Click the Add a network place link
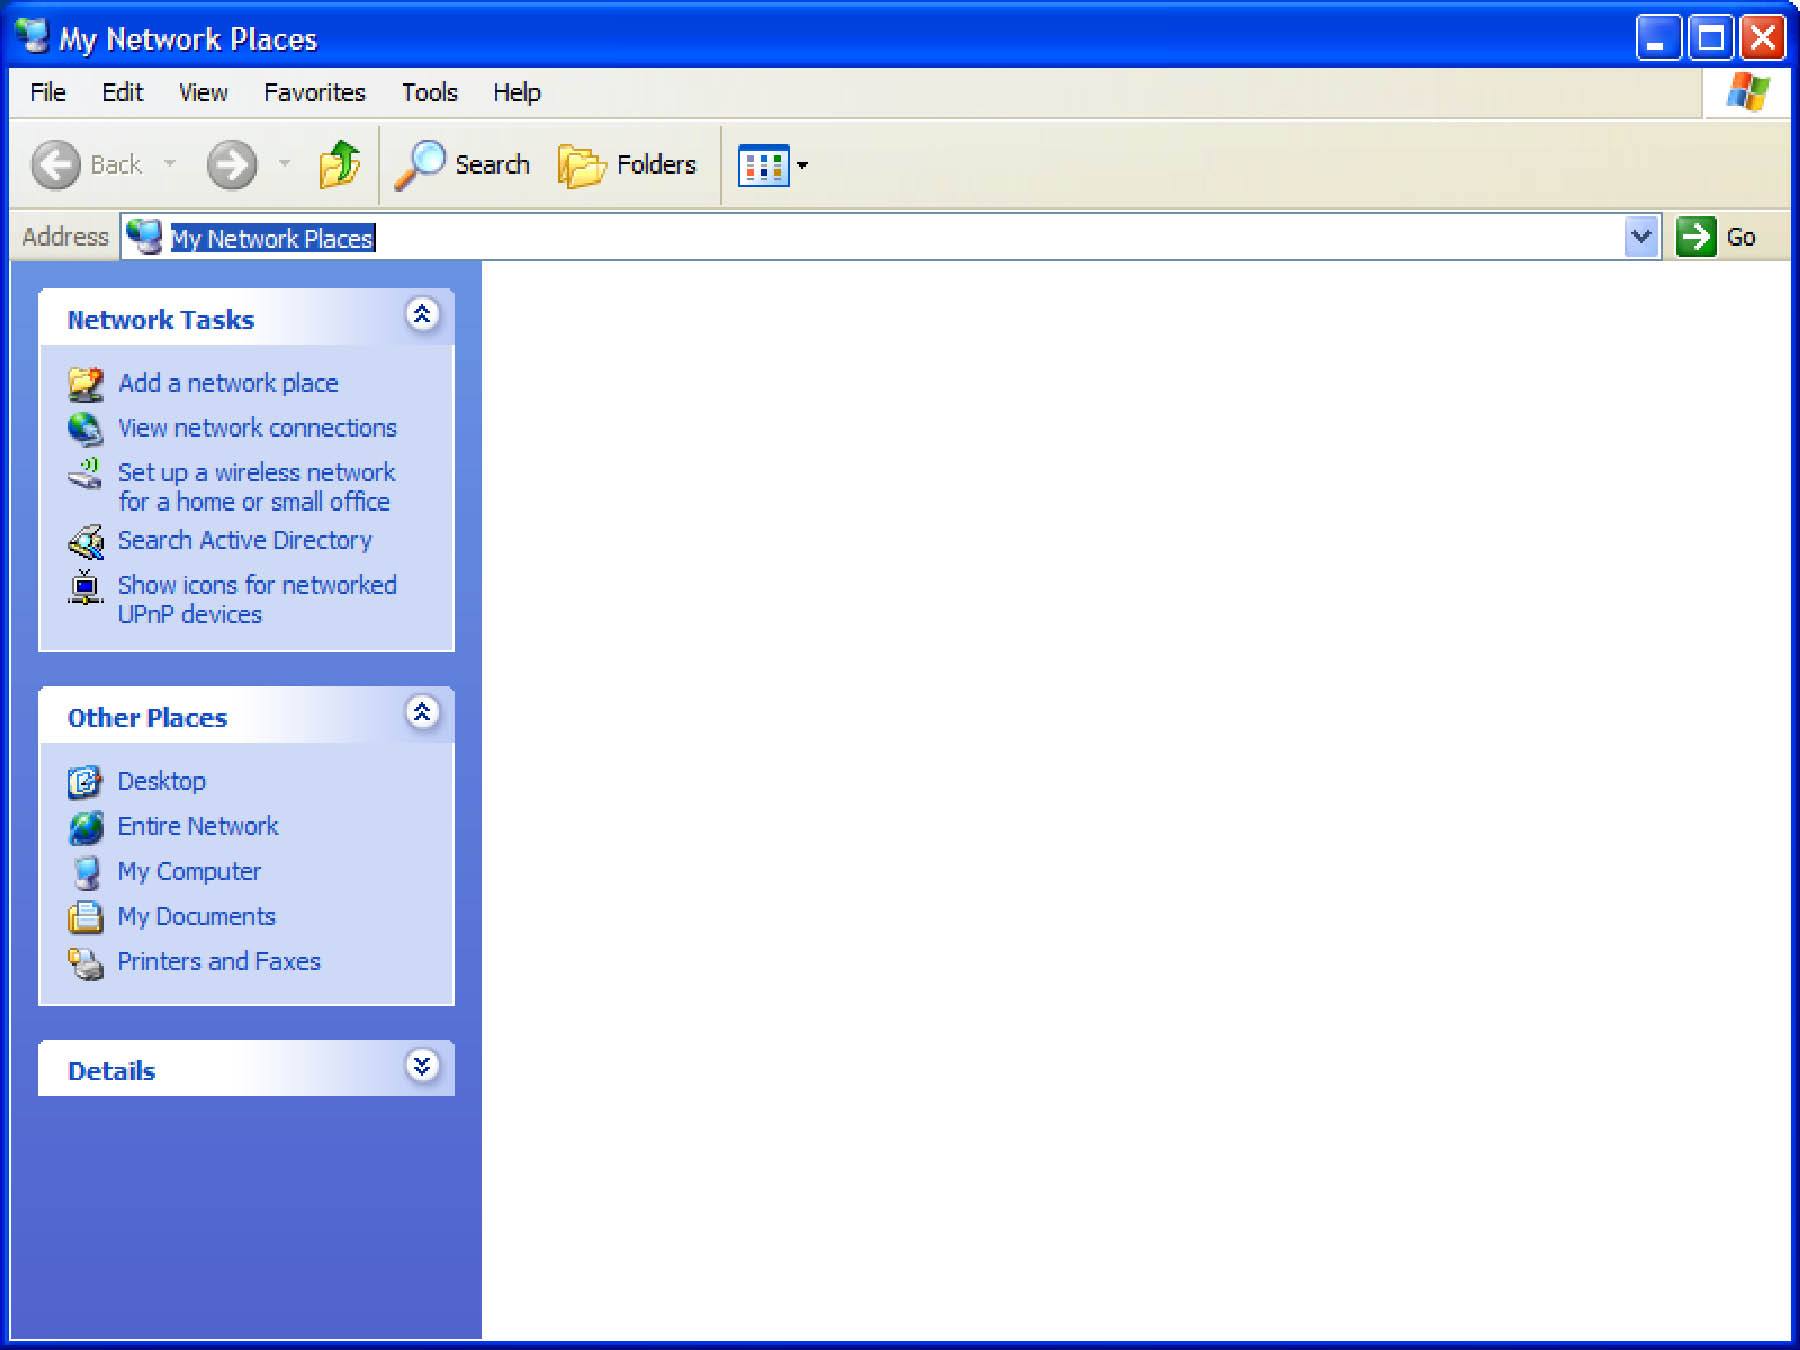 228,383
